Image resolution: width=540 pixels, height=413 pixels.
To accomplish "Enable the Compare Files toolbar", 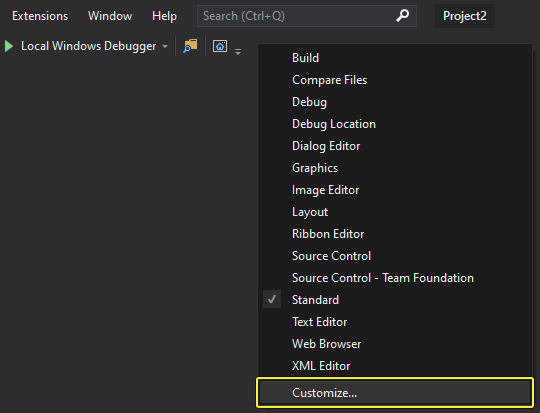I will (x=395, y=80).
